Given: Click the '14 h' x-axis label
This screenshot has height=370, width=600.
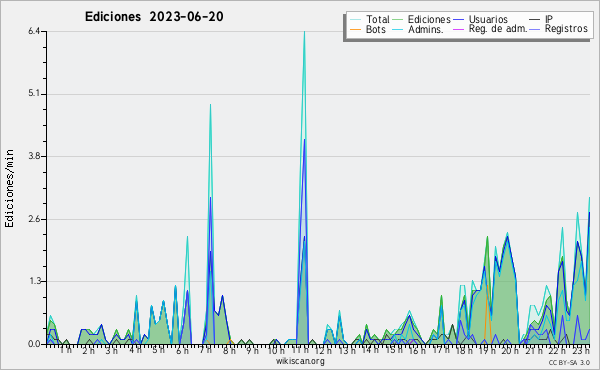Looking at the screenshot, I should click(370, 350).
